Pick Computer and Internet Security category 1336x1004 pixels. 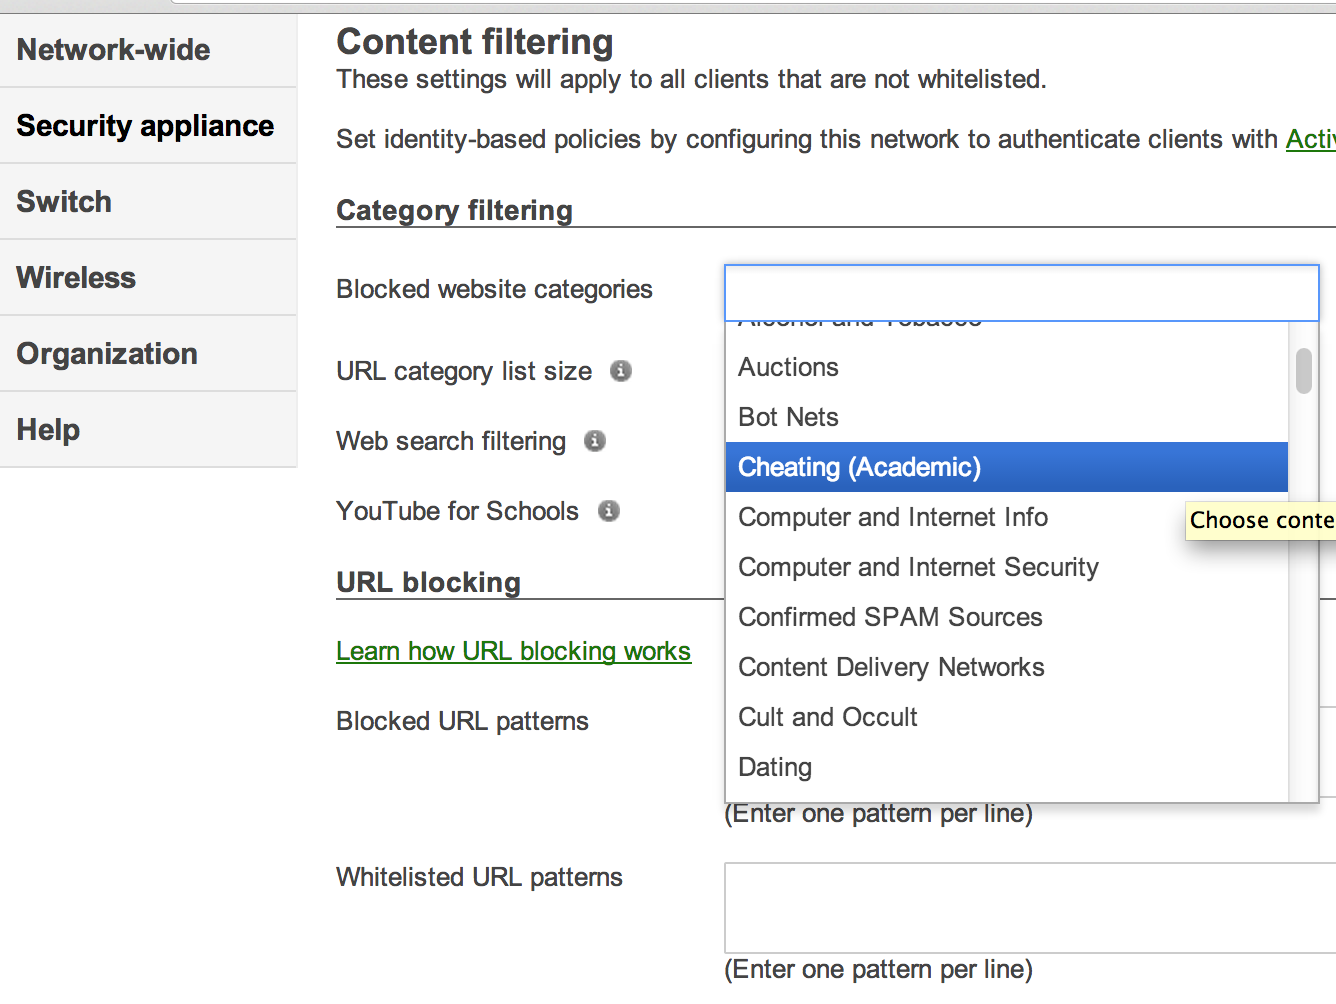coord(918,567)
